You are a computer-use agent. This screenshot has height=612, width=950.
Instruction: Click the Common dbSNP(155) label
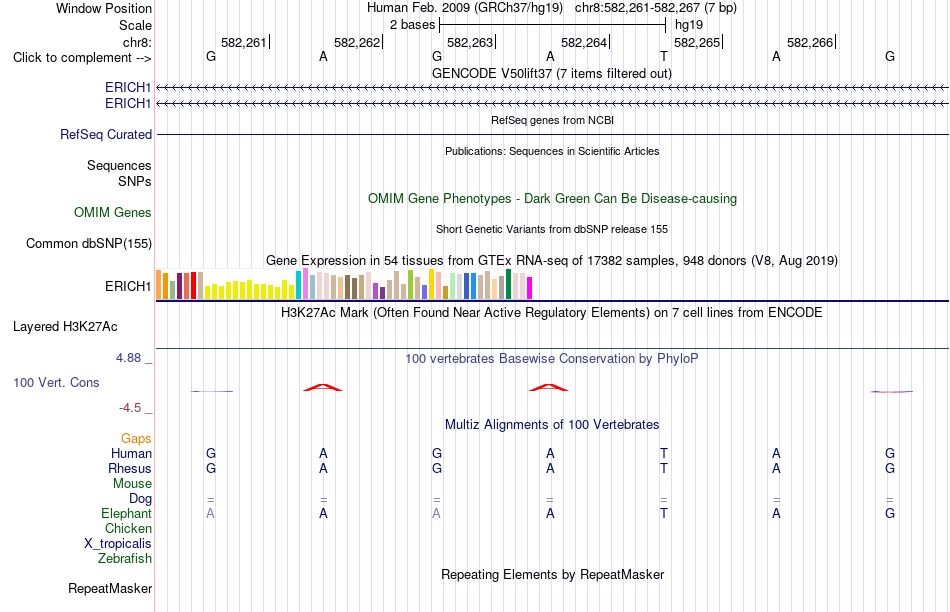coord(88,244)
